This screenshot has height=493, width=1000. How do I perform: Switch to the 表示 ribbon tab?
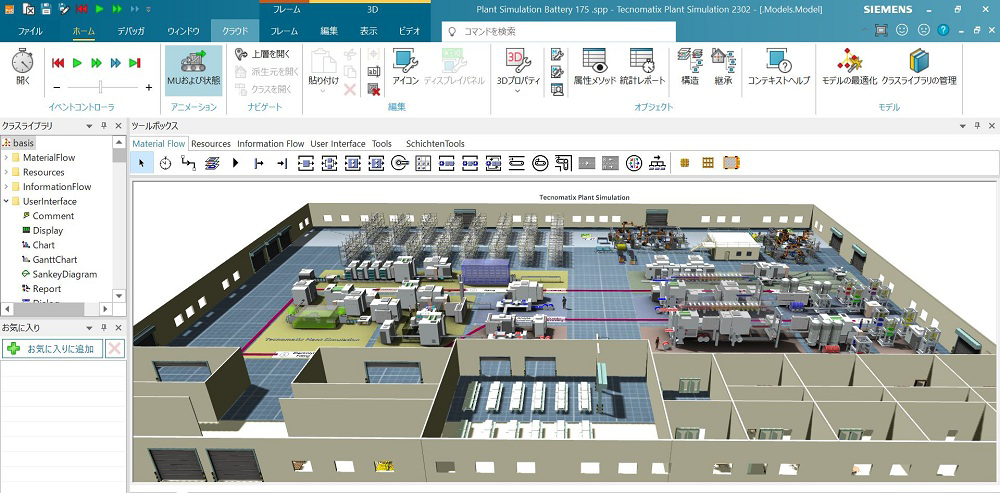[368, 31]
